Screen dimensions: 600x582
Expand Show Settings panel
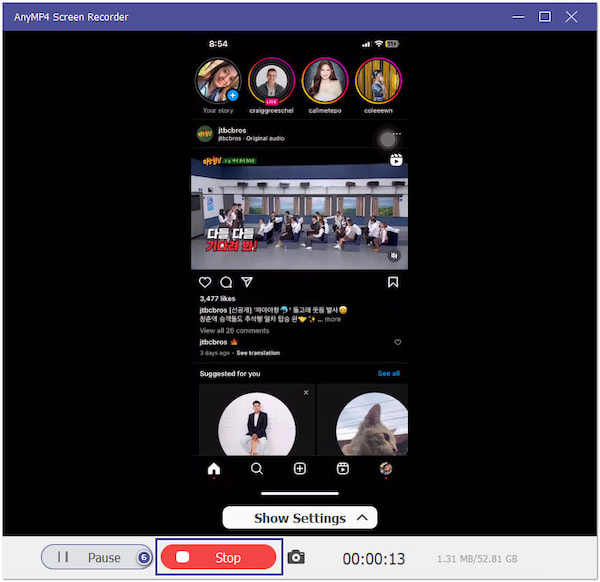(300, 518)
